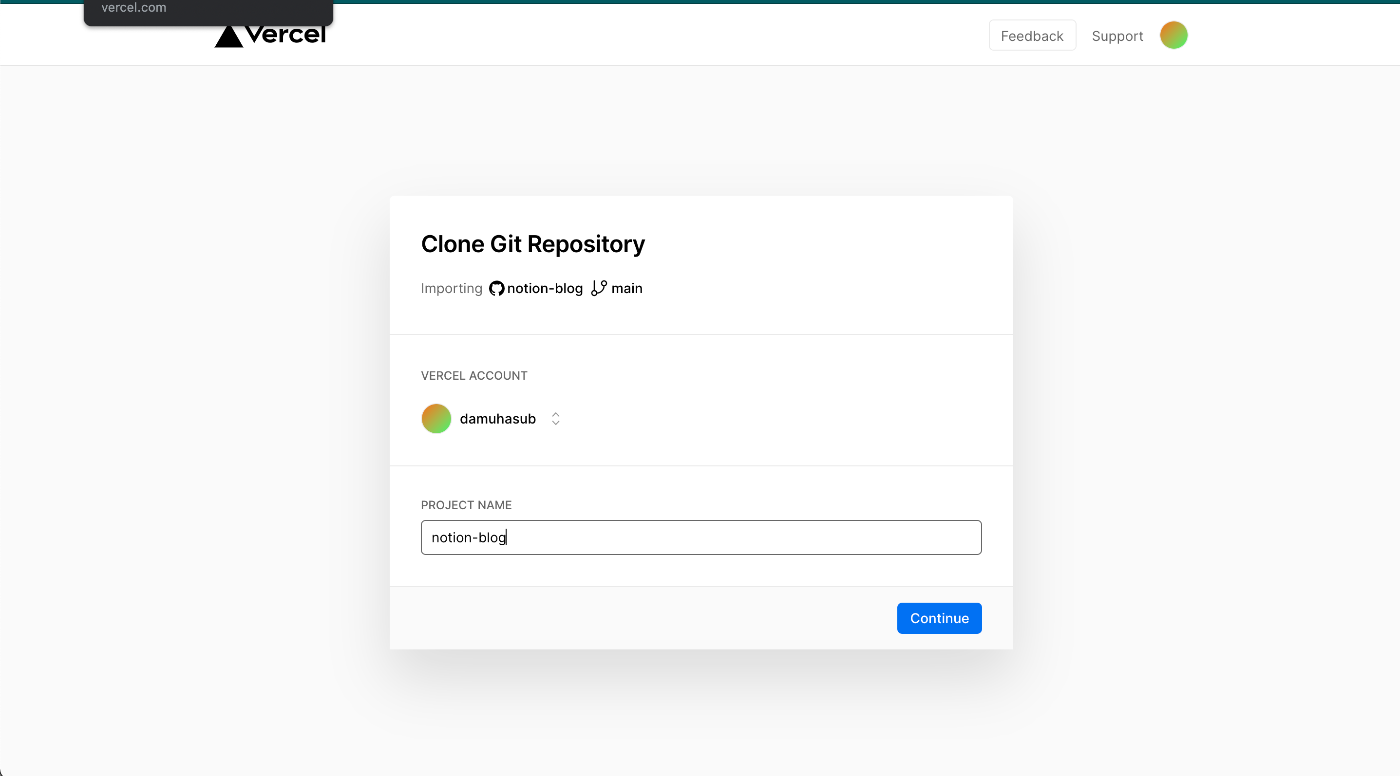Viewport: 1400px width, 776px height.
Task: Click the GitHub icon beside notion-blog
Action: tap(496, 288)
